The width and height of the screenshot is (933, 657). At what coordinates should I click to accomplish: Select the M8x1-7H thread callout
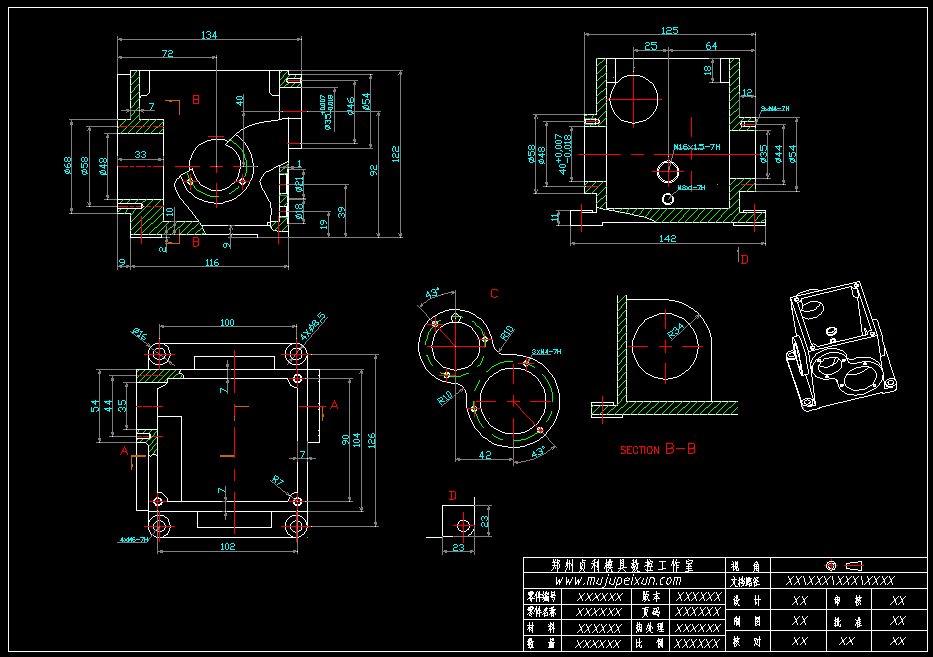tap(691, 187)
